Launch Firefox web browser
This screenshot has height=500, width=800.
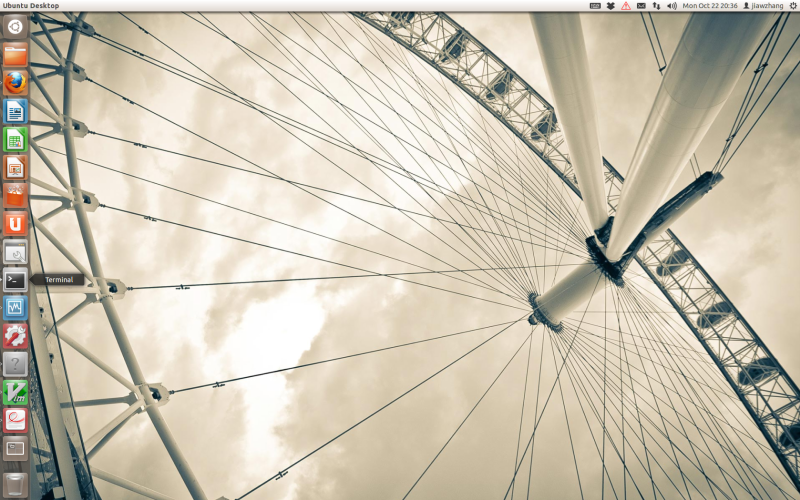[x=15, y=82]
